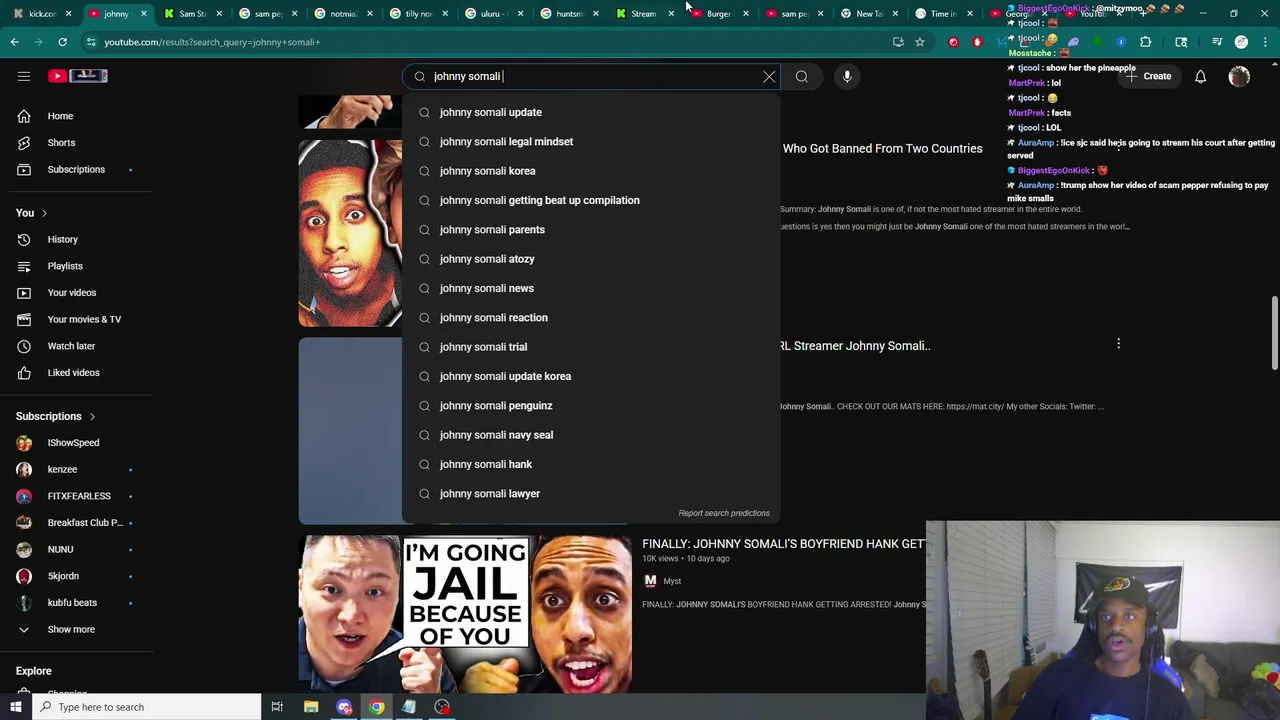Select suggestion johnny somali update
The width and height of the screenshot is (1280, 720).
[590, 112]
